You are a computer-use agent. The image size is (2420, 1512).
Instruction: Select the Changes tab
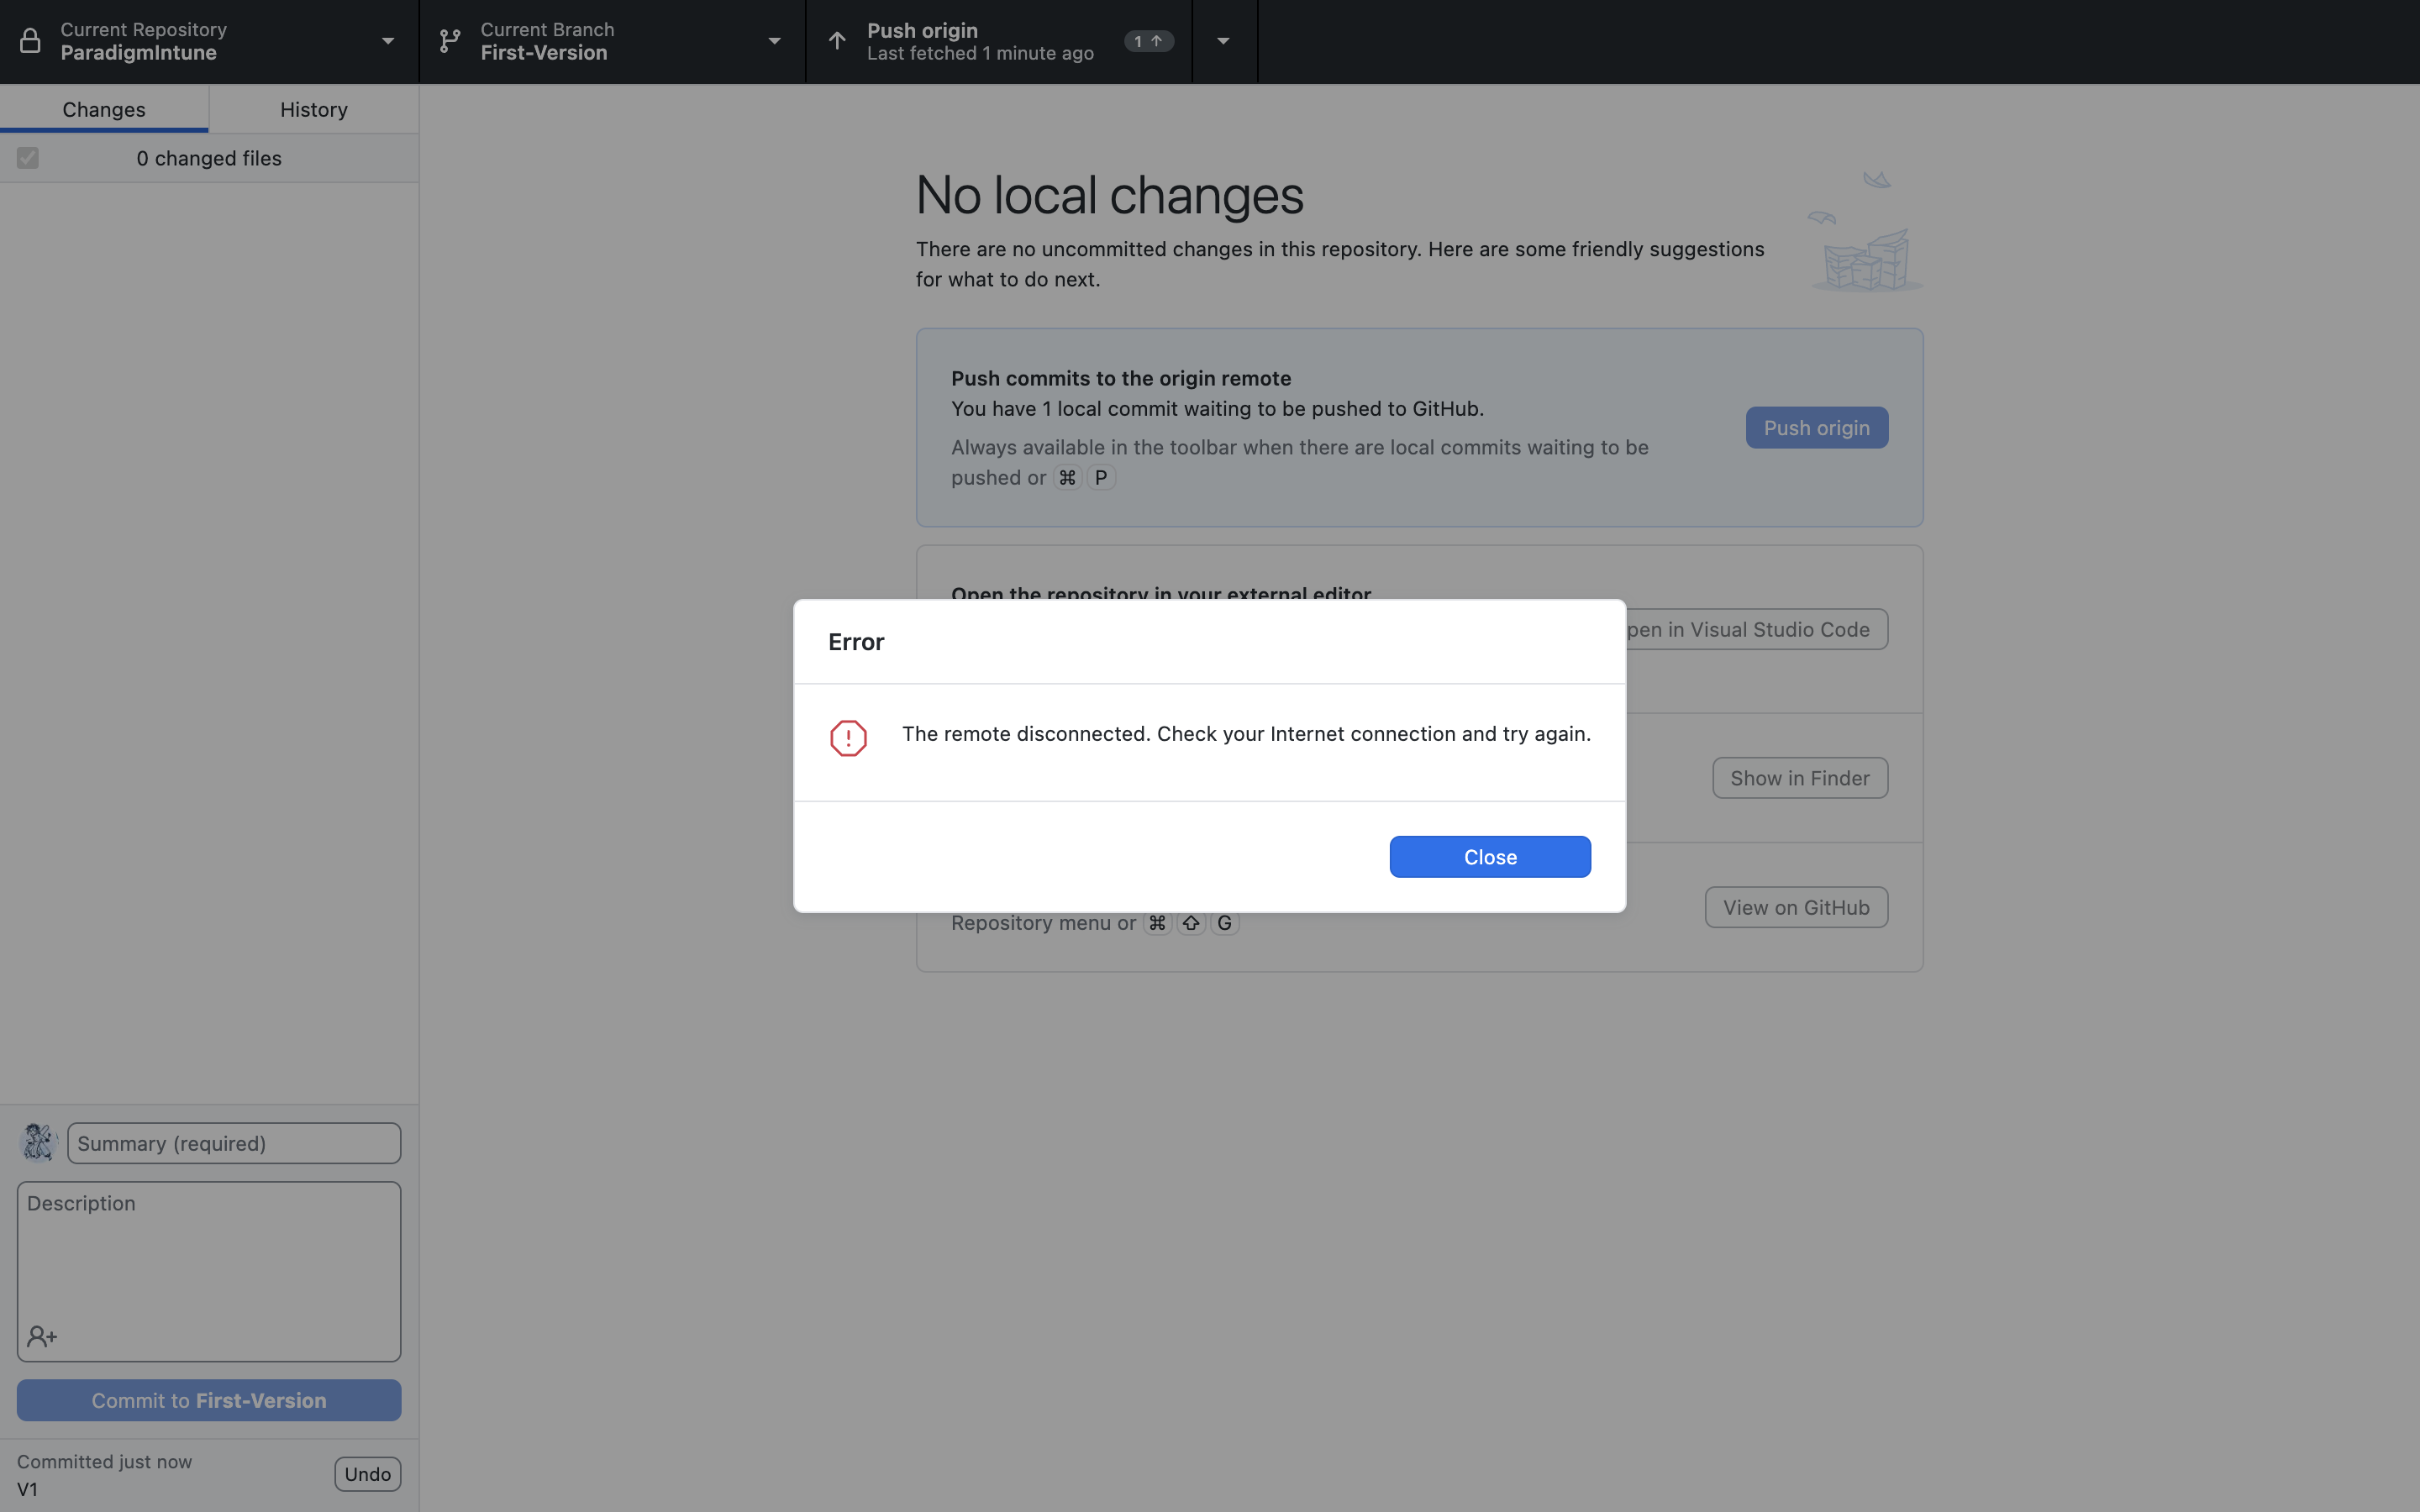(104, 108)
